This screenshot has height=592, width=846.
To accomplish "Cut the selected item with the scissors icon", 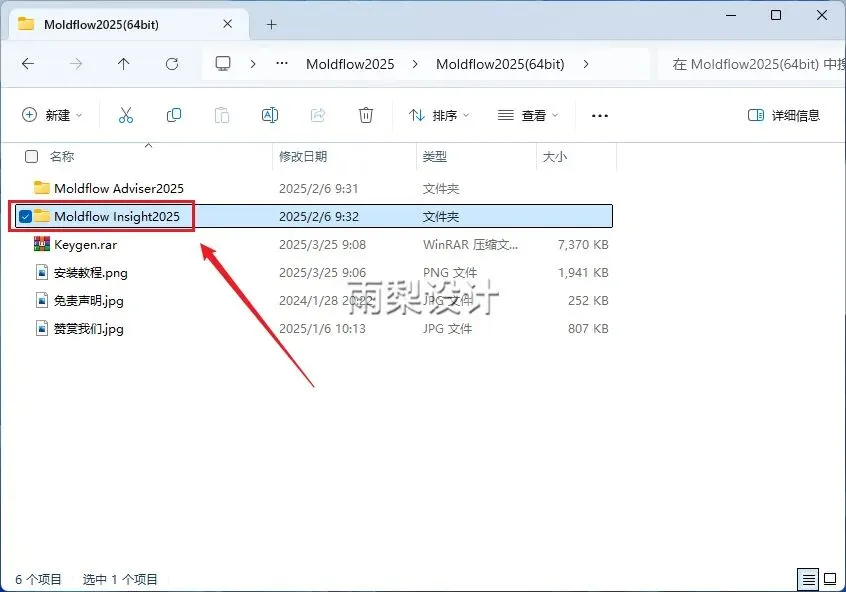I will click(126, 115).
